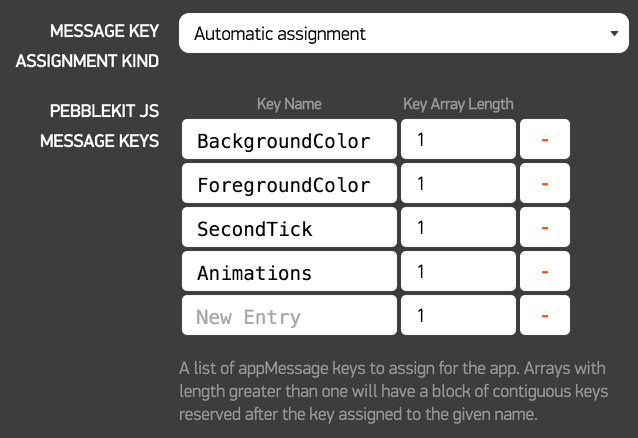Image resolution: width=638 pixels, height=438 pixels.
Task: Select the SecondTick key name field
Action: 289,228
